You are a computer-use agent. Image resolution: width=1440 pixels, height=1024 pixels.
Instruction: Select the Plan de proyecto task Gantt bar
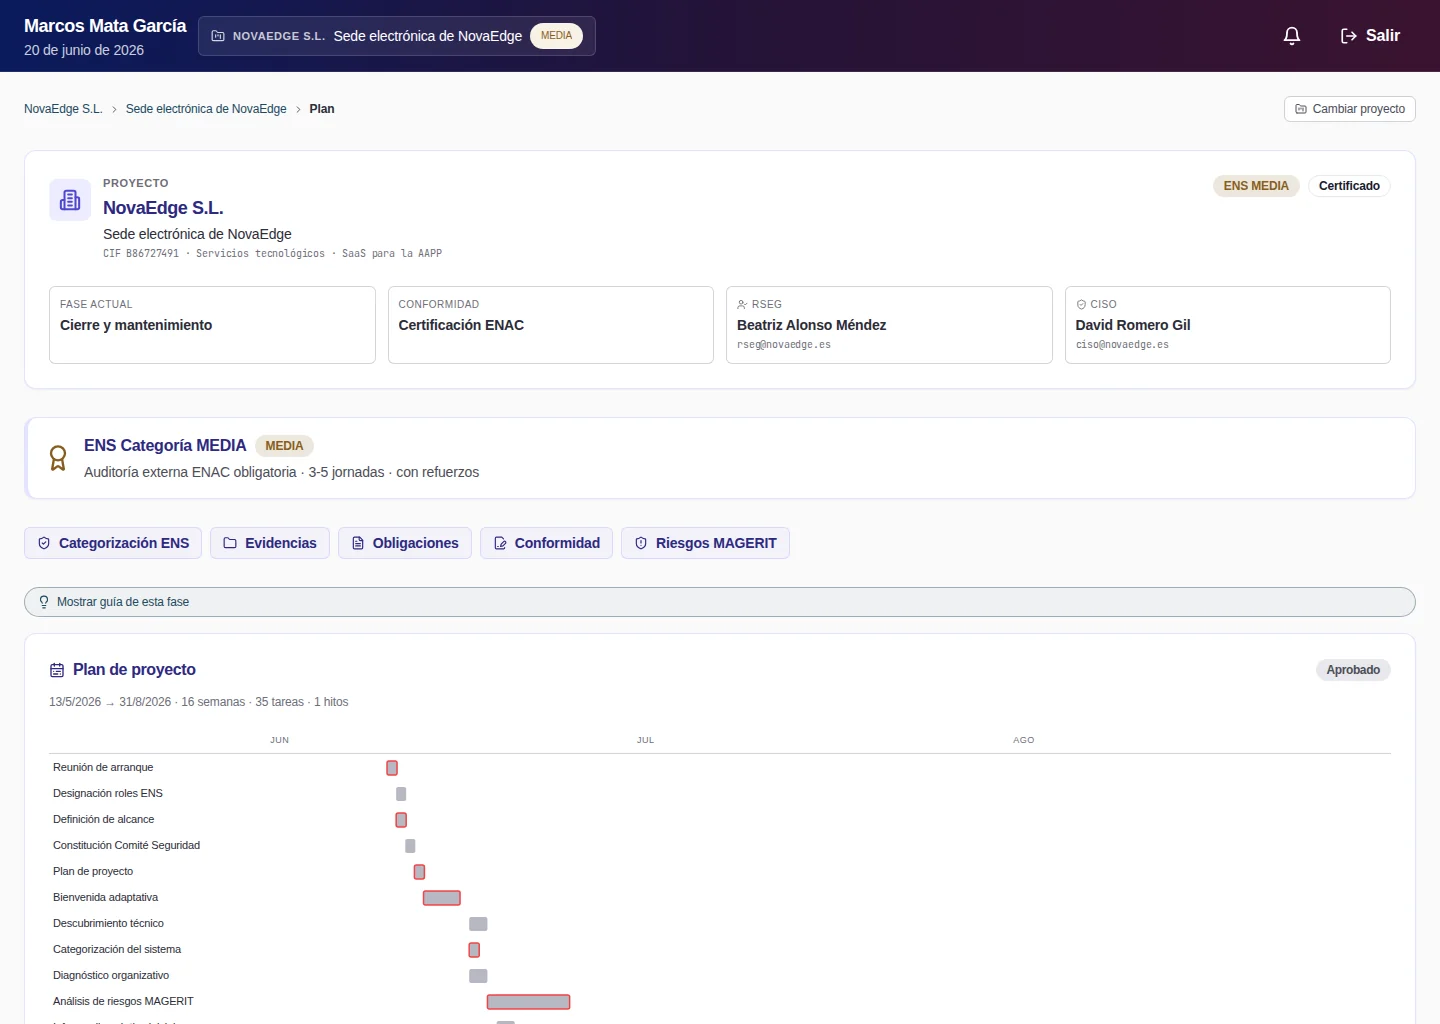point(419,872)
